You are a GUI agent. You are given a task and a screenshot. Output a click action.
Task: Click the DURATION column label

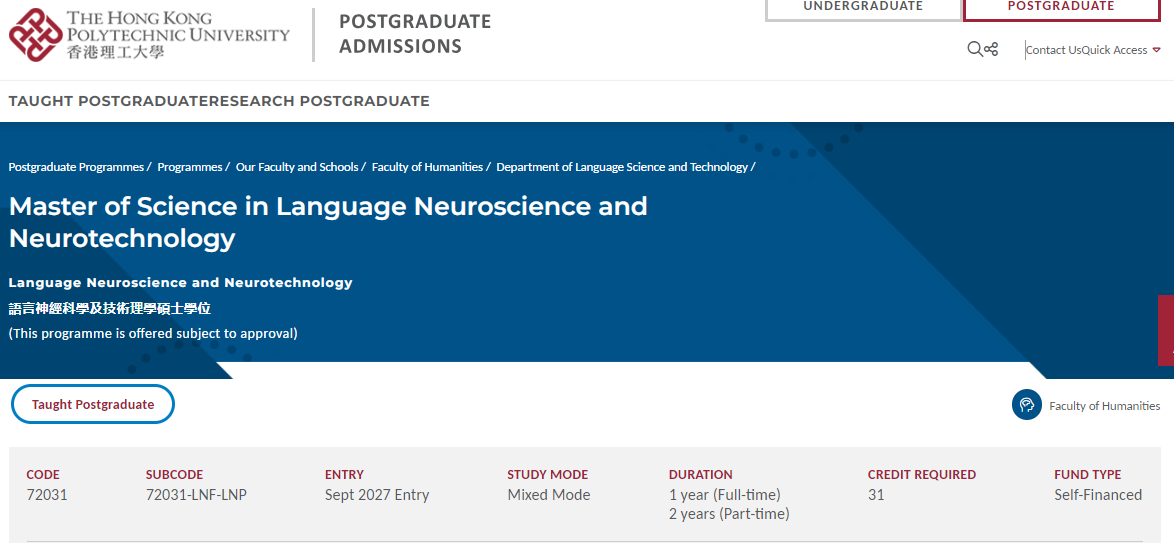click(x=701, y=475)
